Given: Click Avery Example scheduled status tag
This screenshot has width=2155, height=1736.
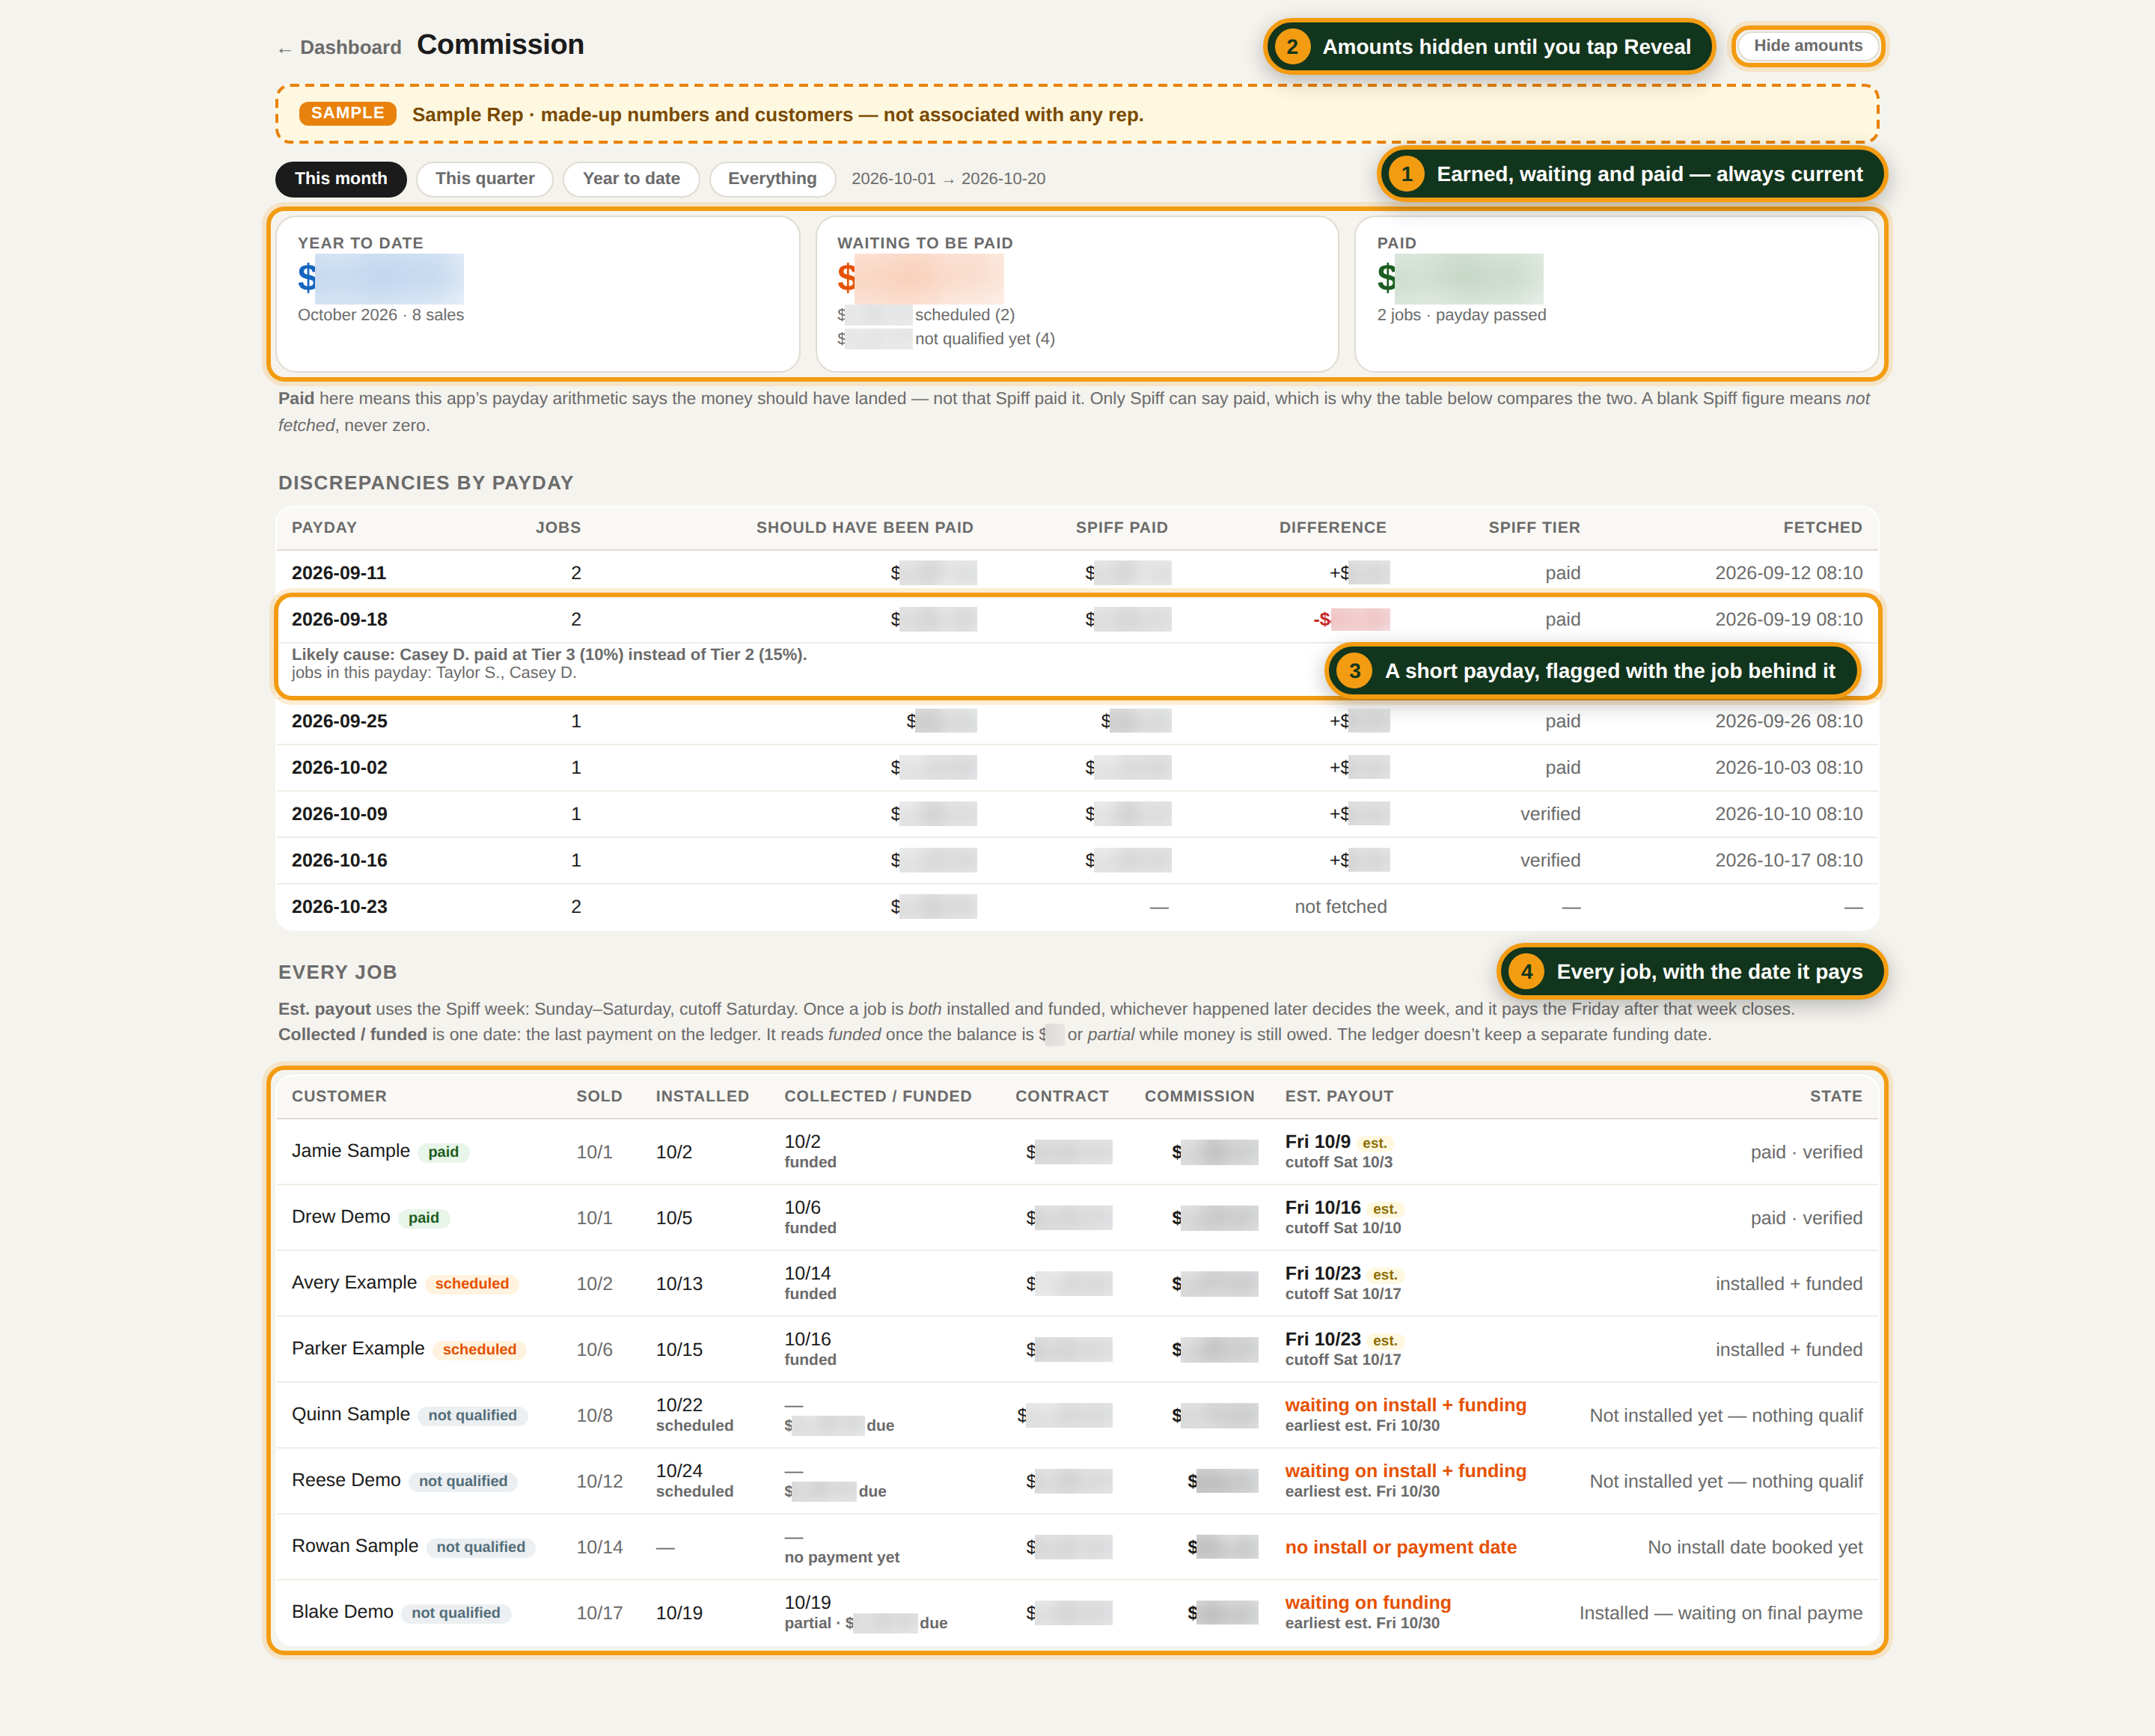Looking at the screenshot, I should pos(471,1284).
